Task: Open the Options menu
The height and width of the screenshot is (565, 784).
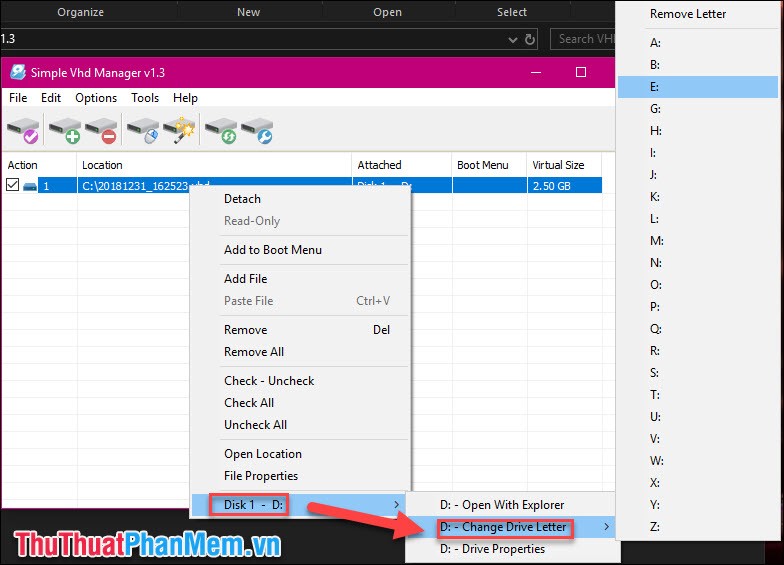Action: (96, 98)
